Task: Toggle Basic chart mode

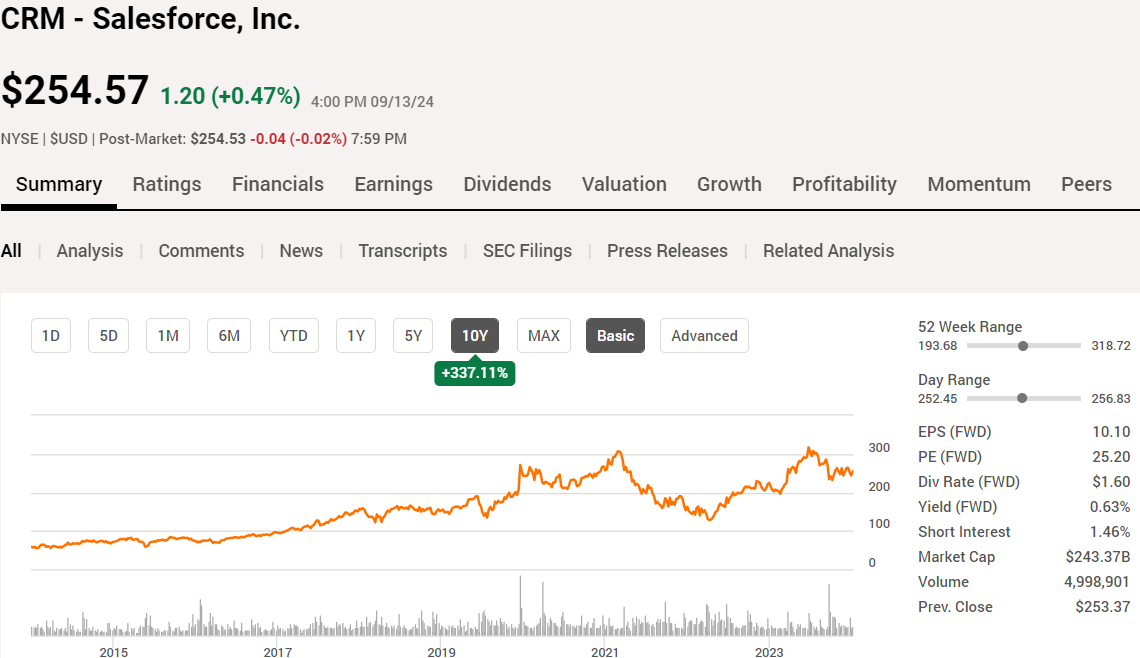Action: coord(615,336)
